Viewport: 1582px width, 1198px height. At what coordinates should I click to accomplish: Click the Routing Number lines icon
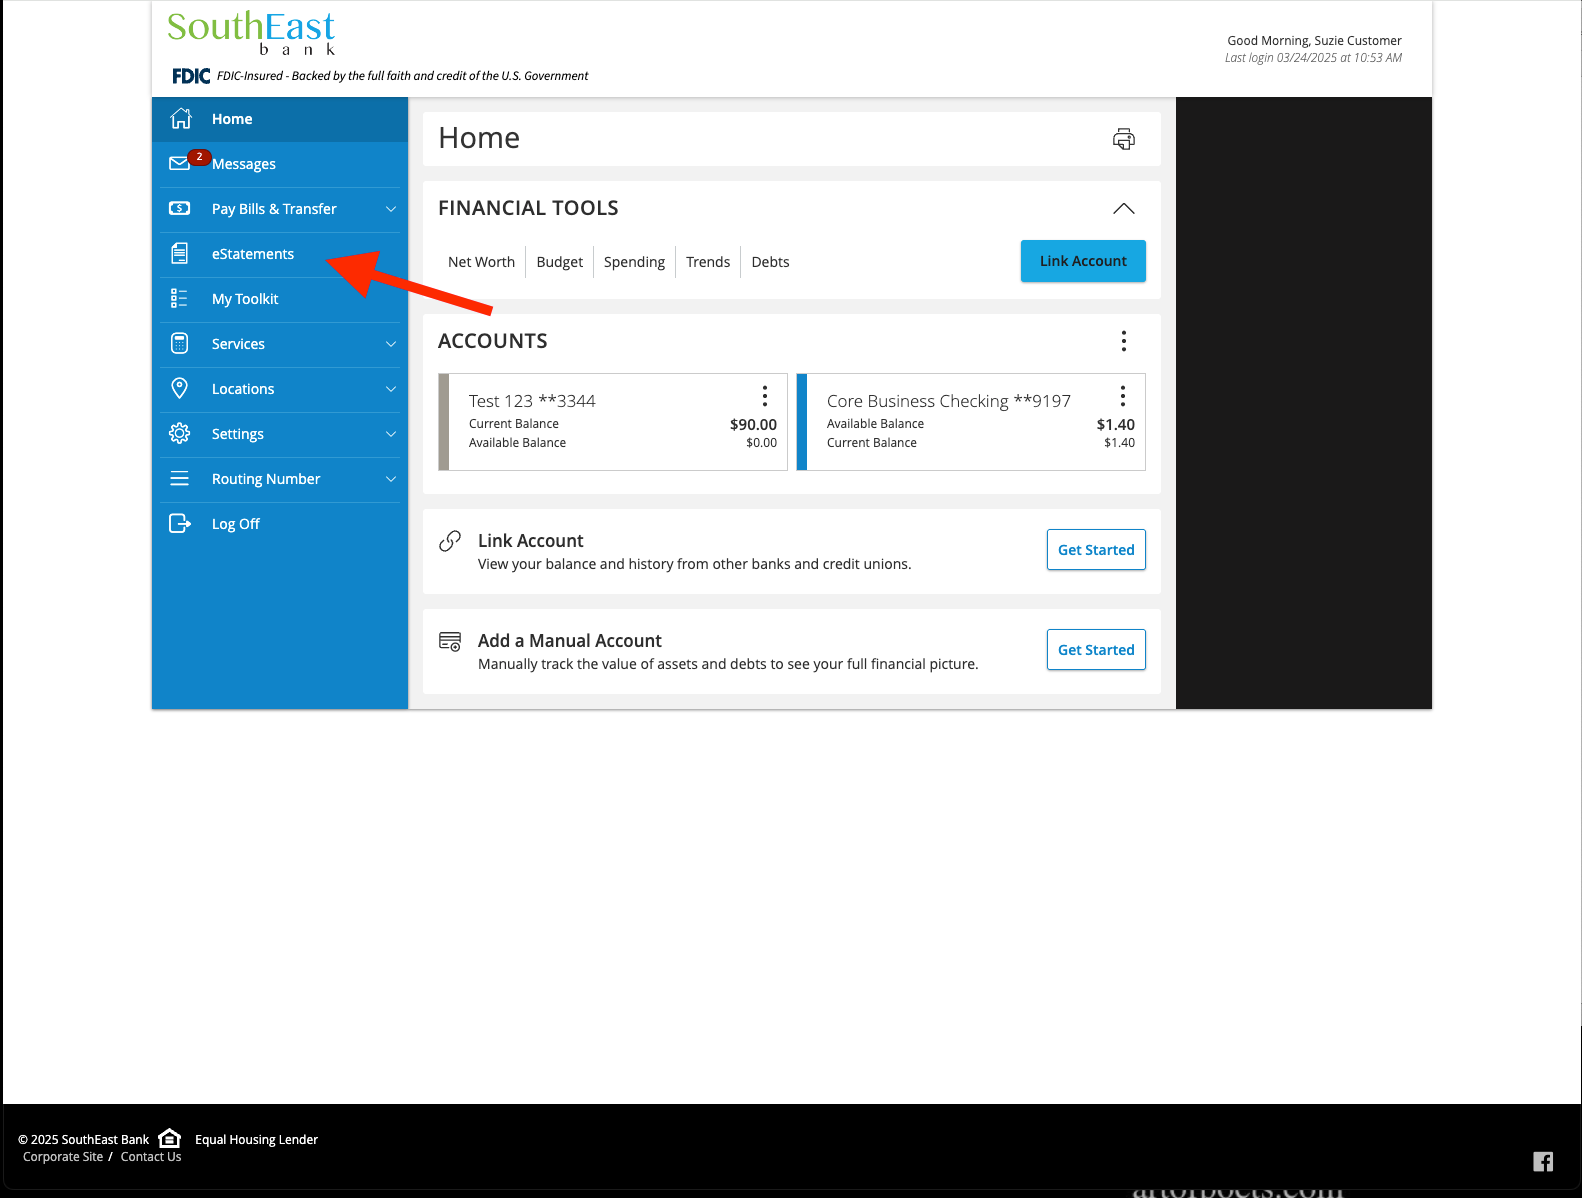coord(180,478)
